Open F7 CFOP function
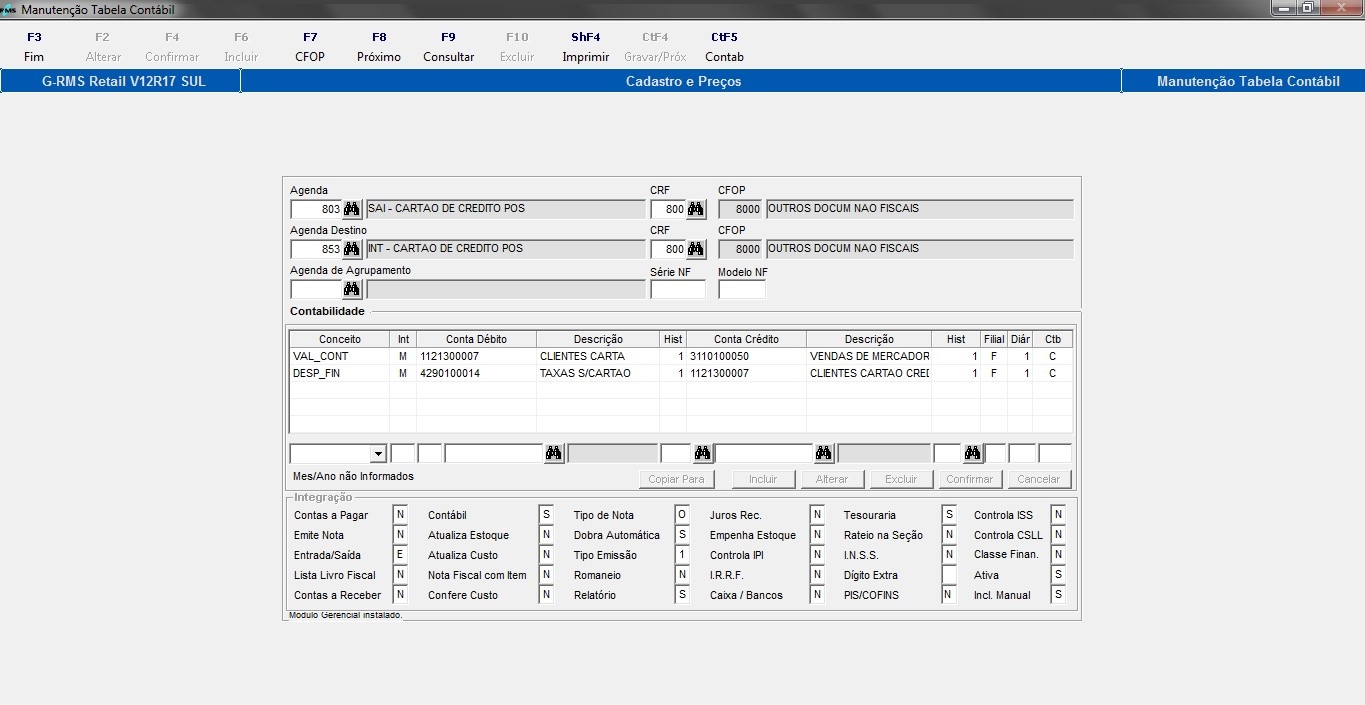This screenshot has width=1365, height=705. click(310, 47)
